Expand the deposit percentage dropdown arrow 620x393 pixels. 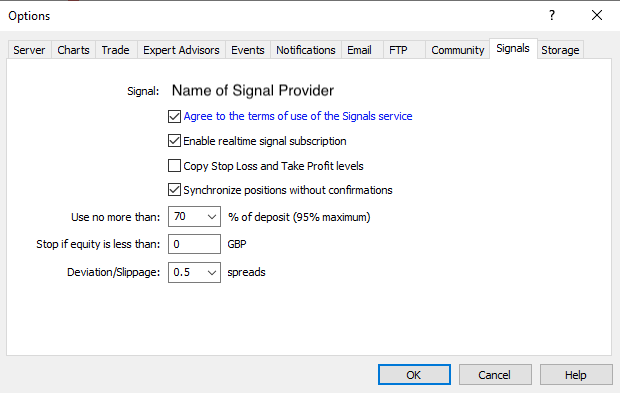(x=212, y=217)
